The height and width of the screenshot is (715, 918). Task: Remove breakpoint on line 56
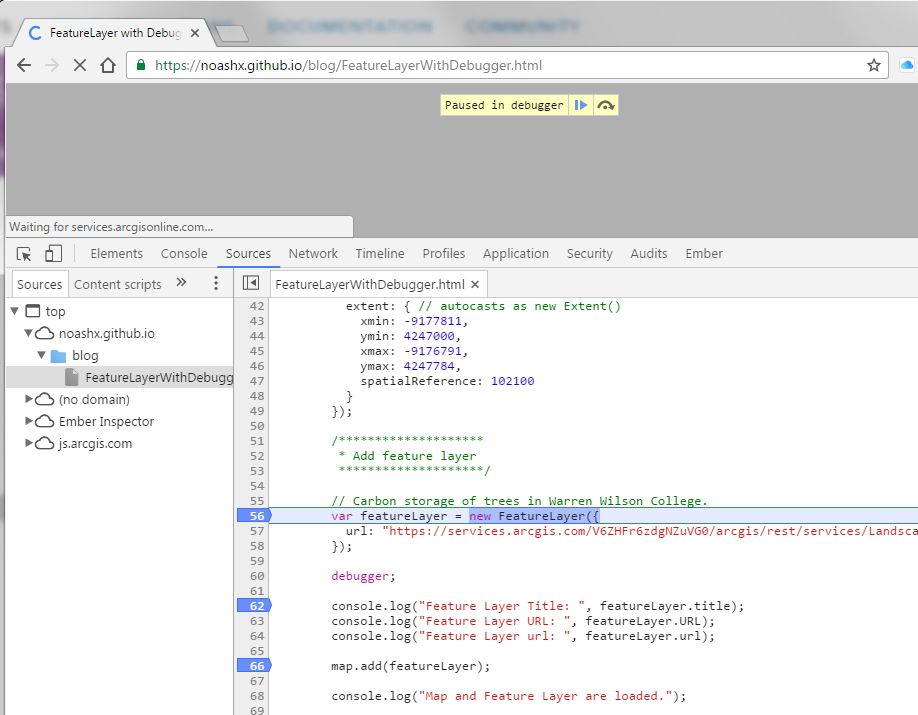[254, 515]
